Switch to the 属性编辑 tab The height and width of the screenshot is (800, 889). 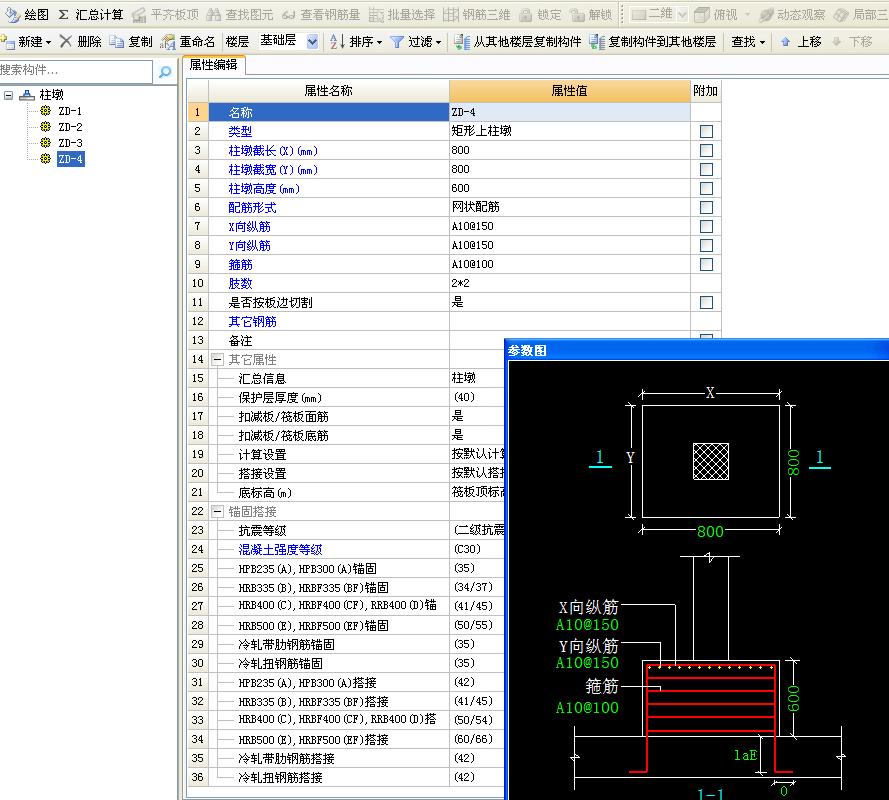[x=214, y=65]
